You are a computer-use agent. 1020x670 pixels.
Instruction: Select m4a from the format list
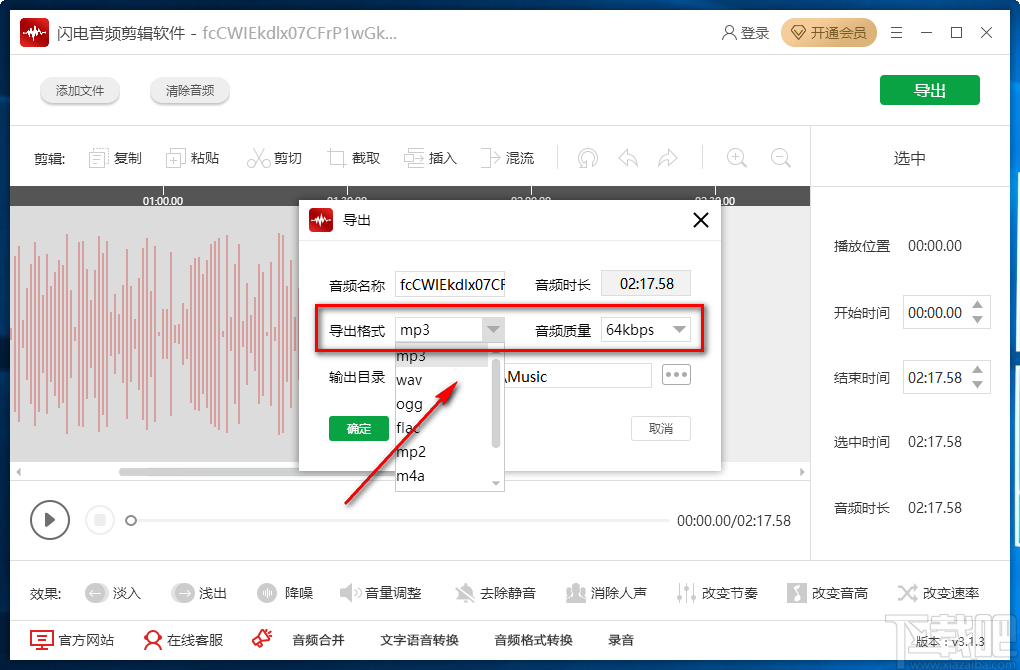point(442,476)
